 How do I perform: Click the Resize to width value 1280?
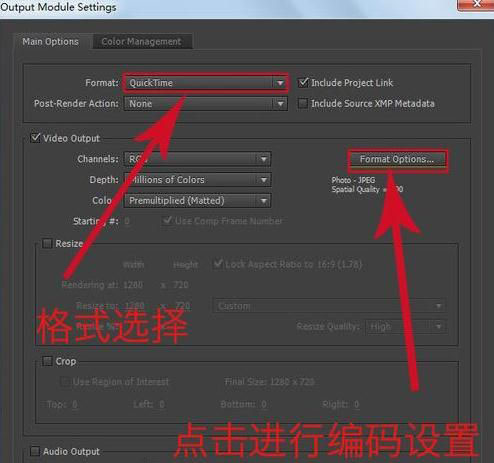click(x=135, y=306)
